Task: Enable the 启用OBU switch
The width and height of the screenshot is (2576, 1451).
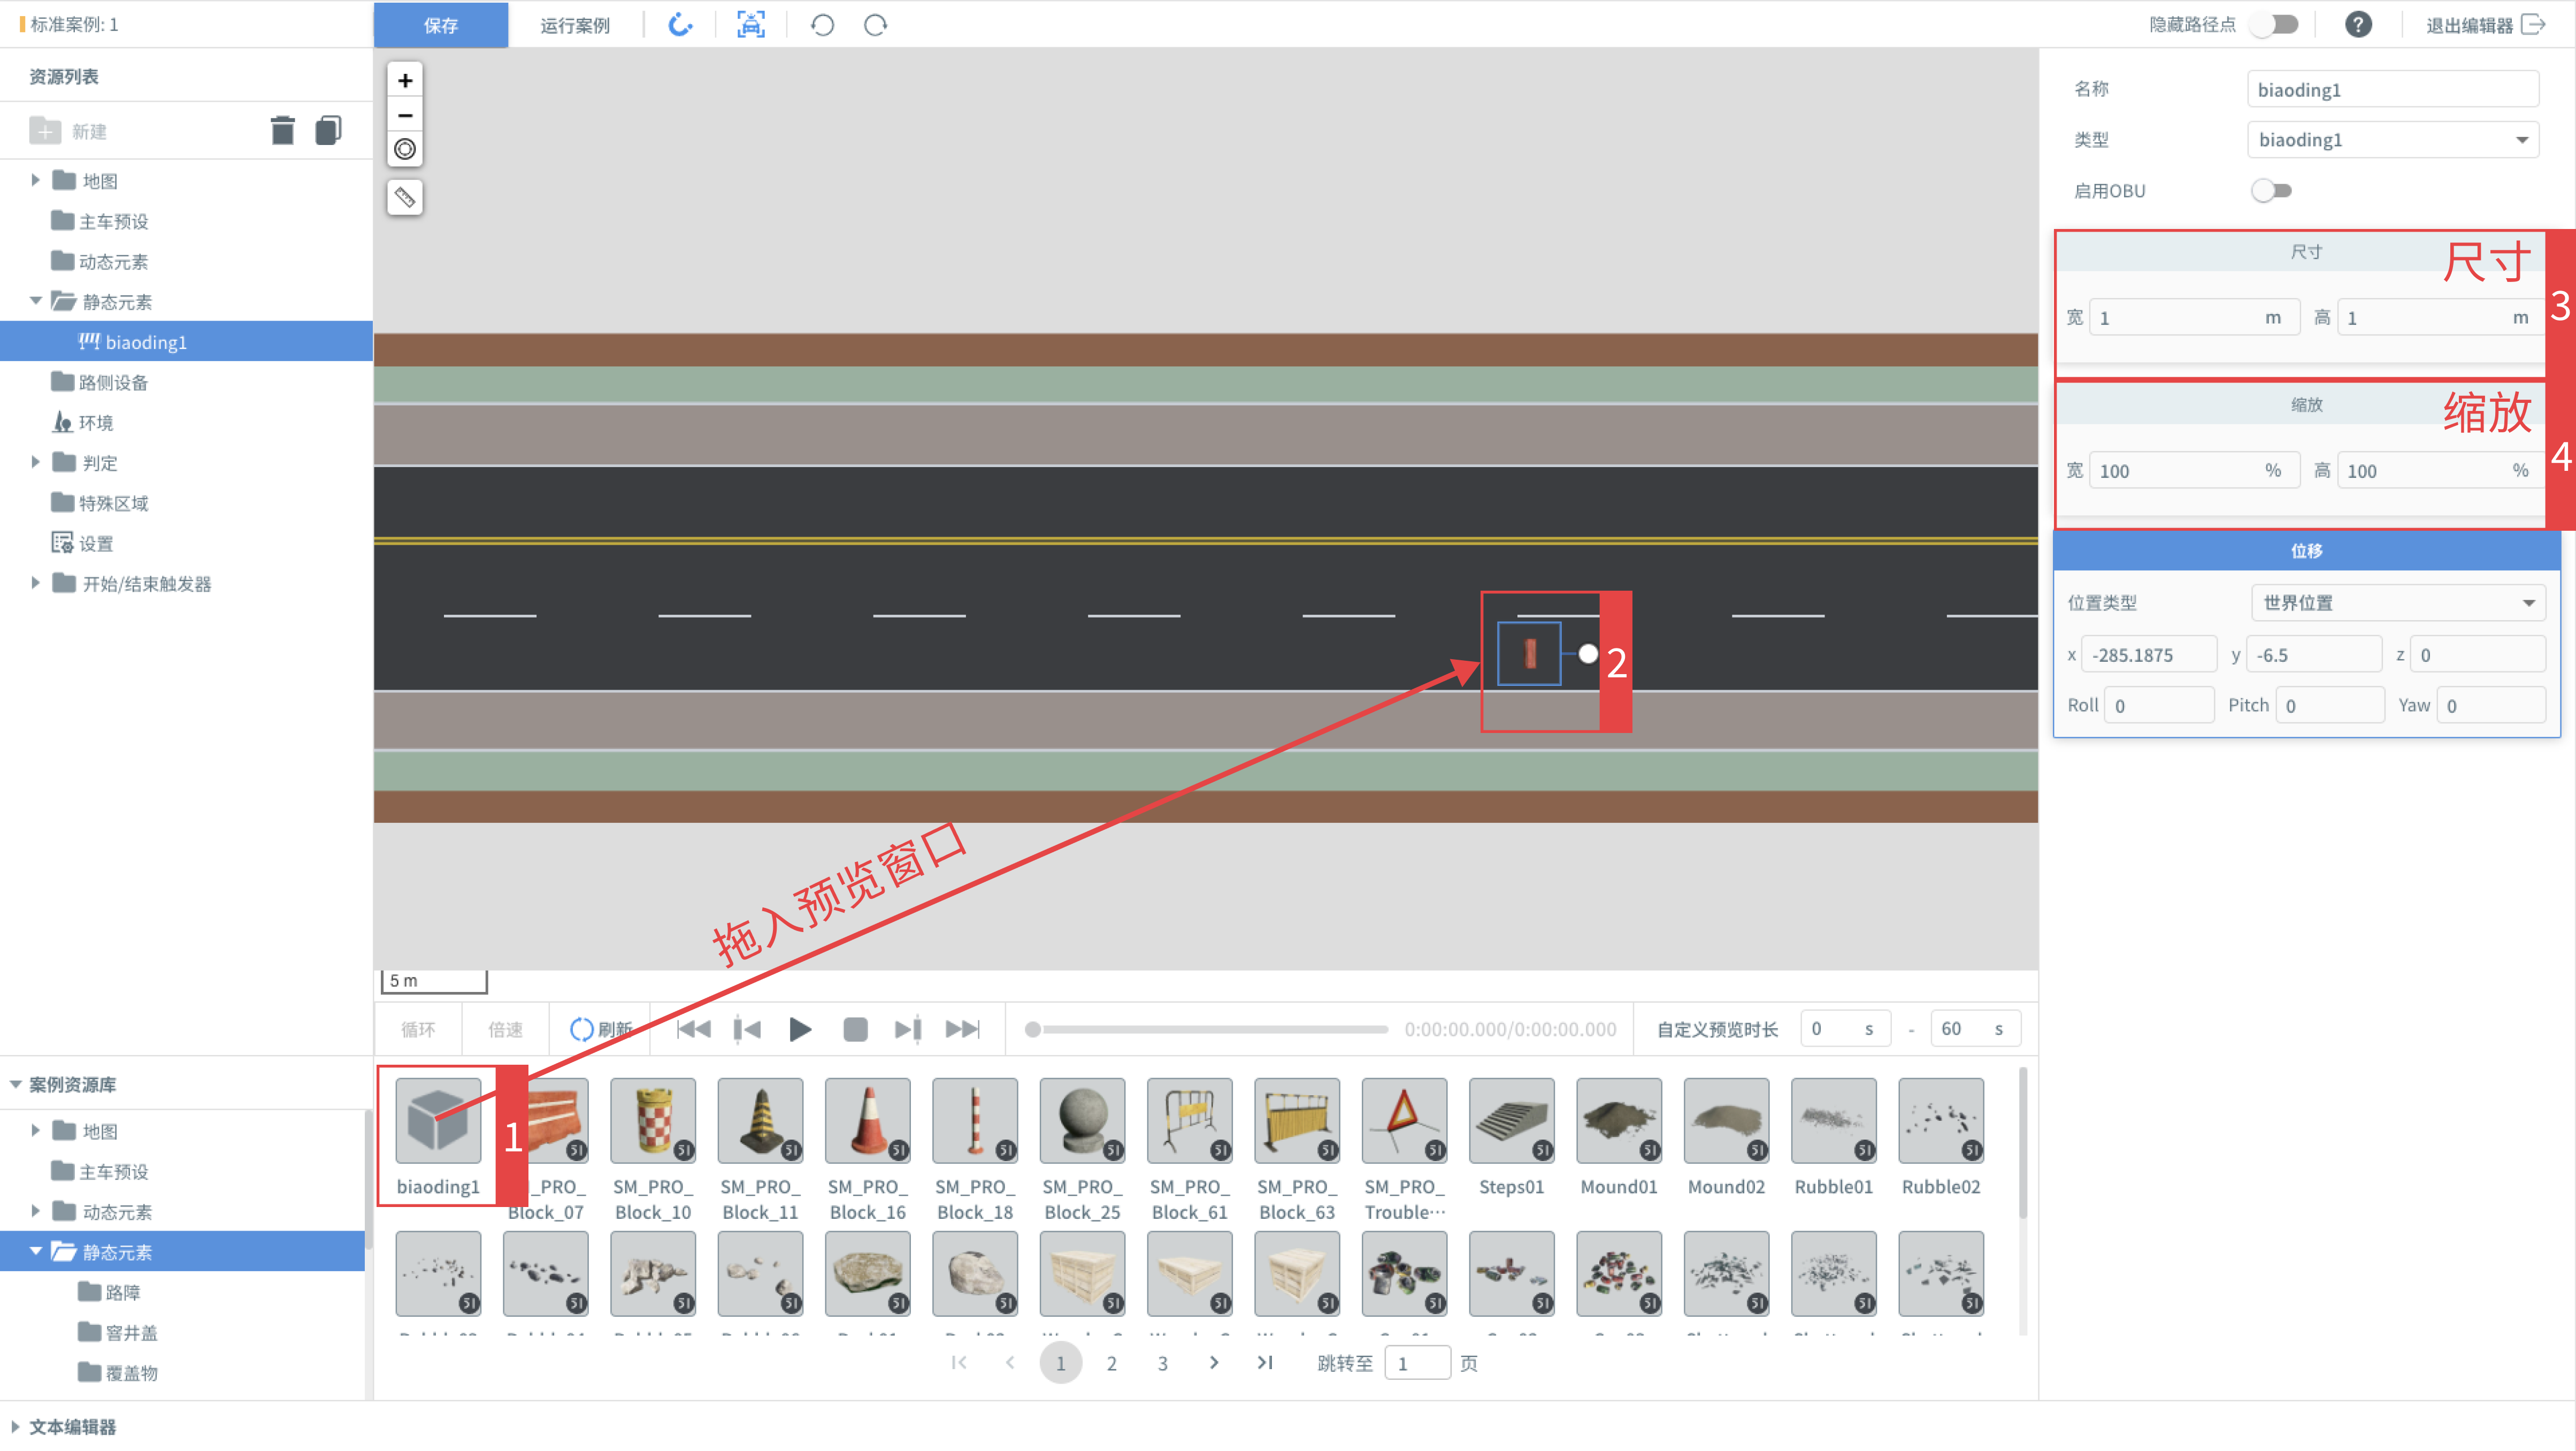Action: tap(2271, 191)
